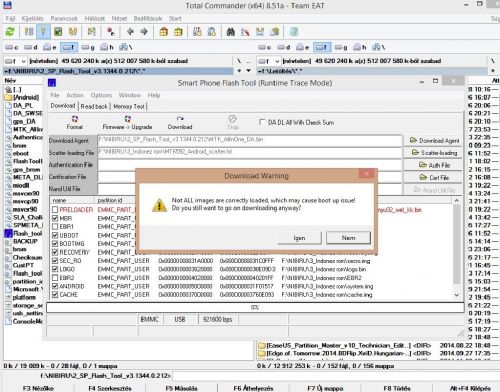500x392 pixels.
Task: Click the Flash_tool executable icon in left panel
Action: [x=8, y=233]
